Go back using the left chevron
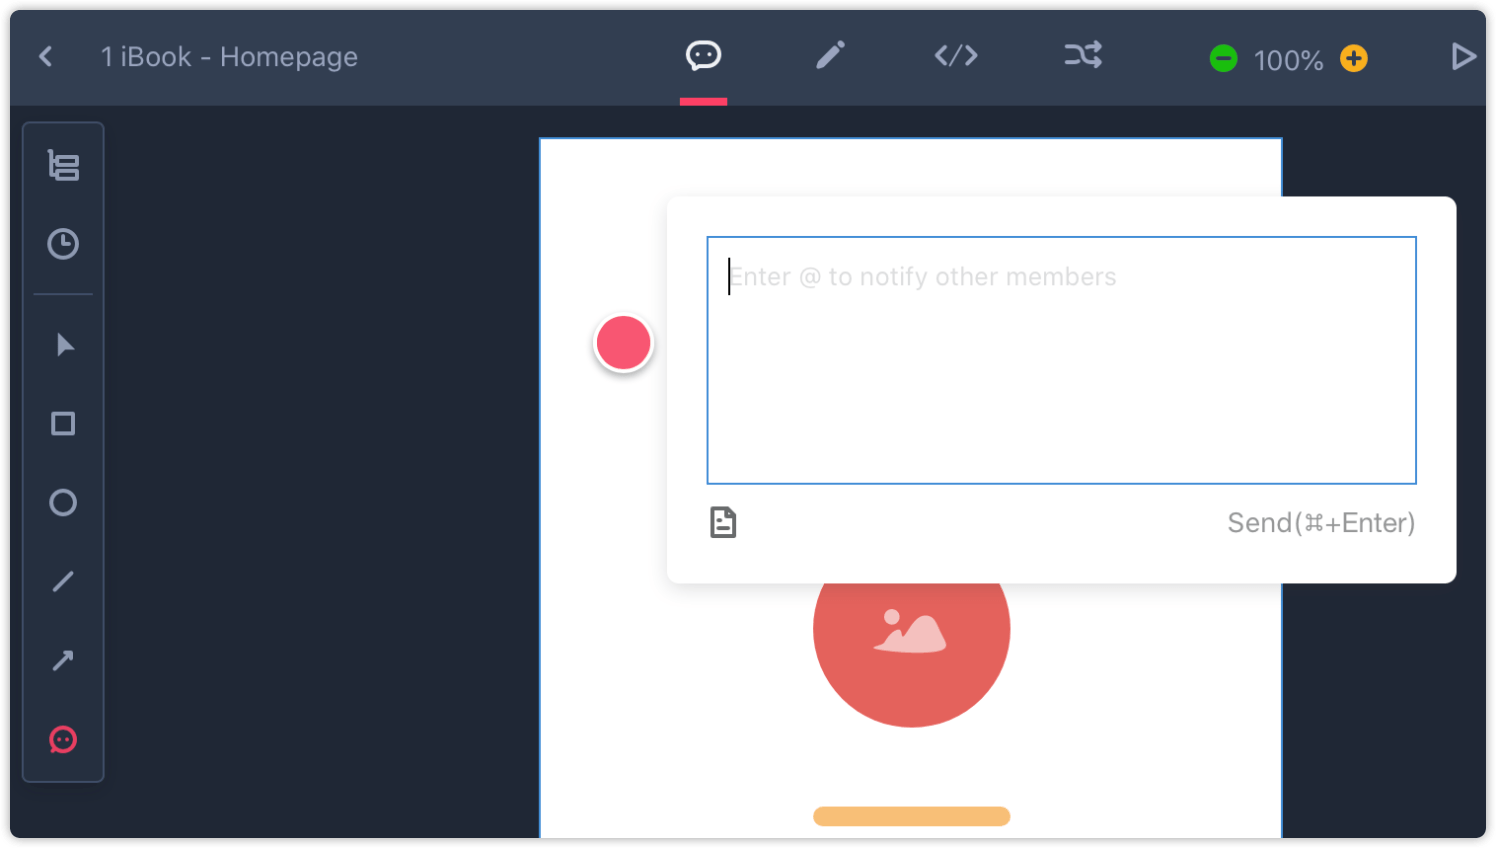 [46, 57]
